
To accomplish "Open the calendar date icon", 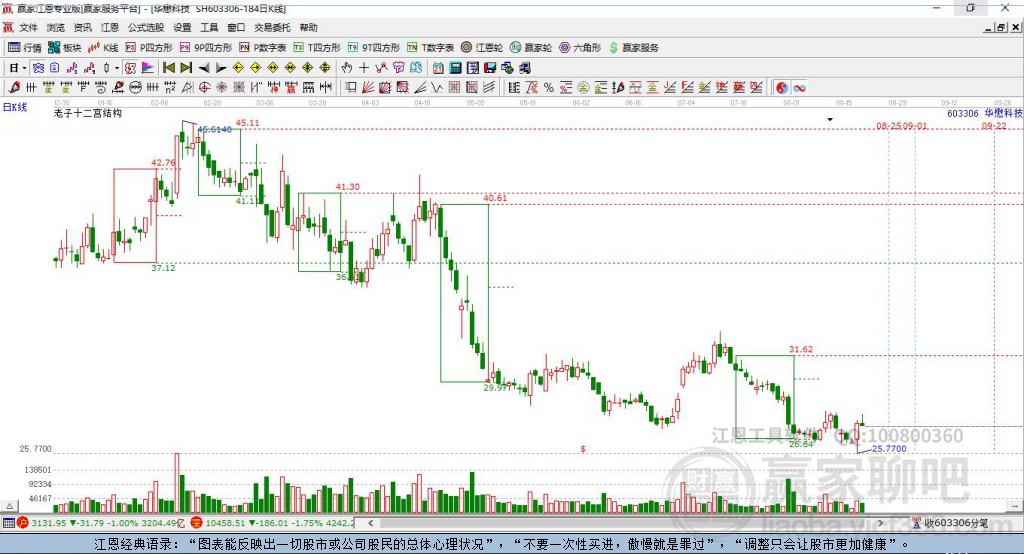I will point(438,68).
